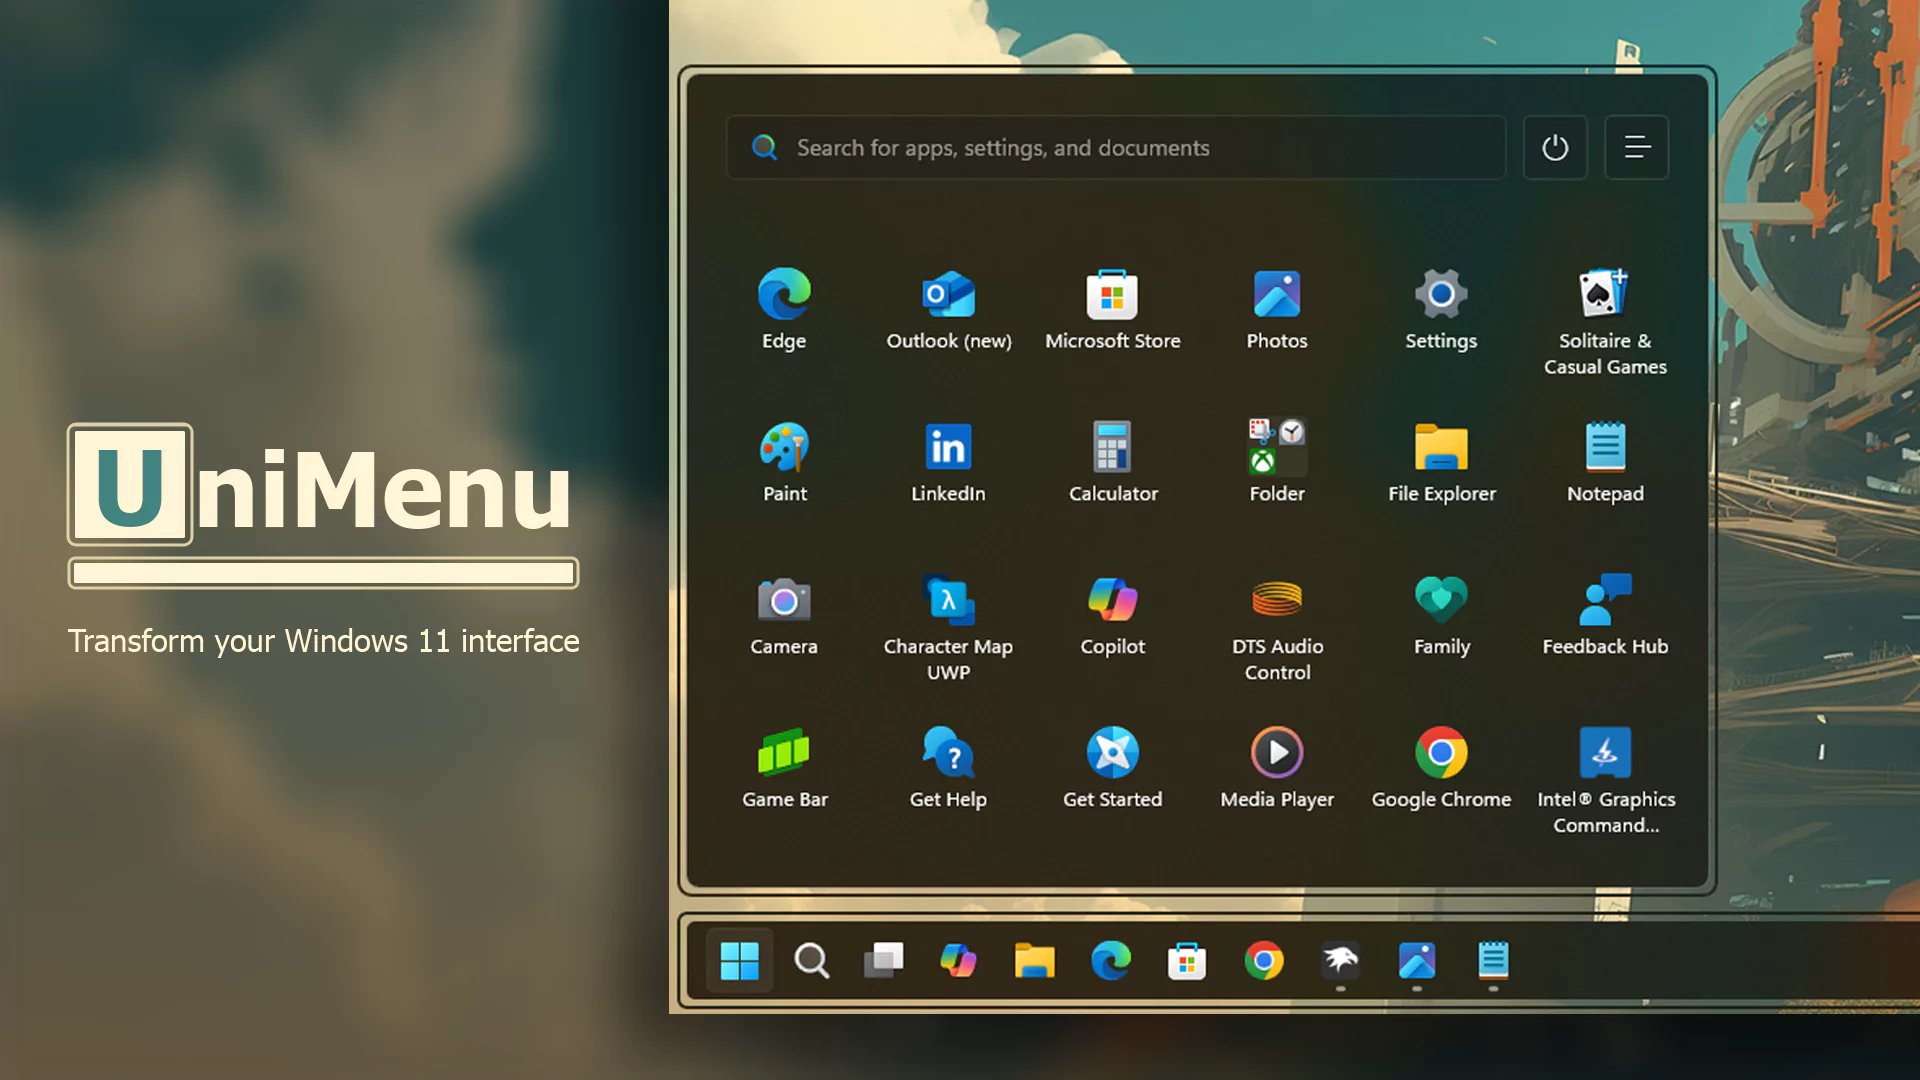Launch Outlook (new)

pos(948,309)
